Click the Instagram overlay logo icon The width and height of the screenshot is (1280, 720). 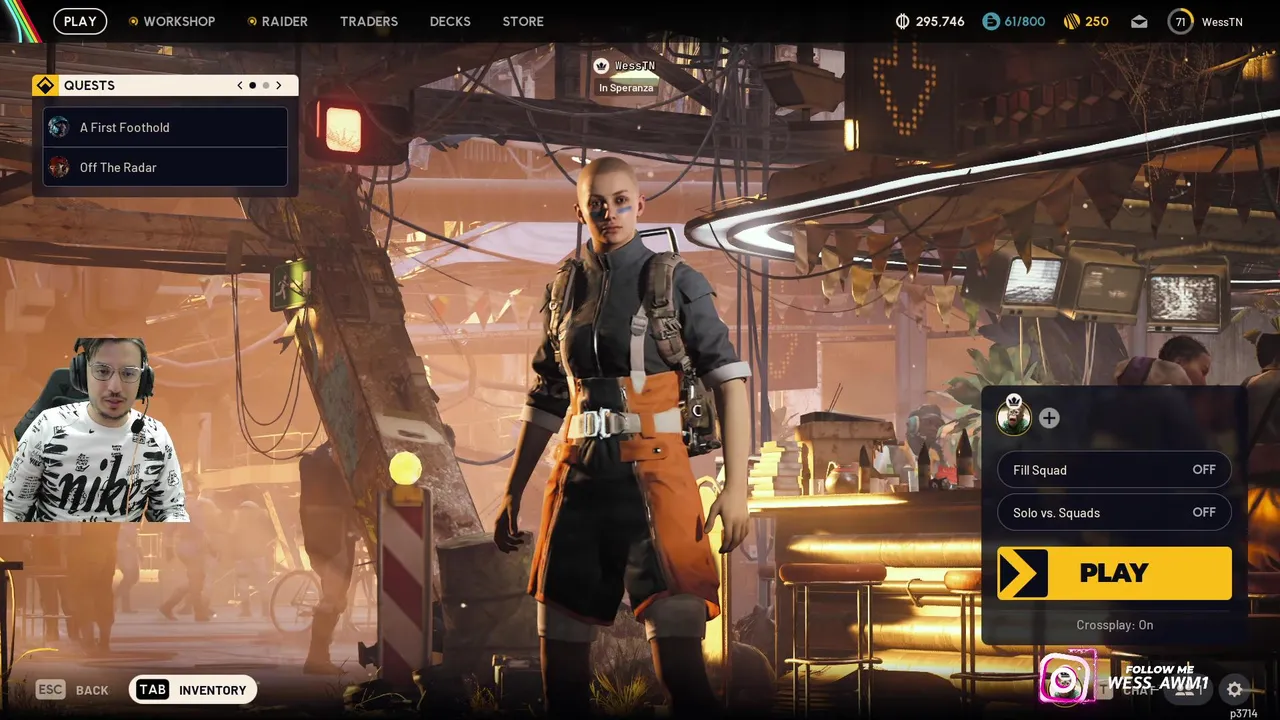coord(1066,678)
